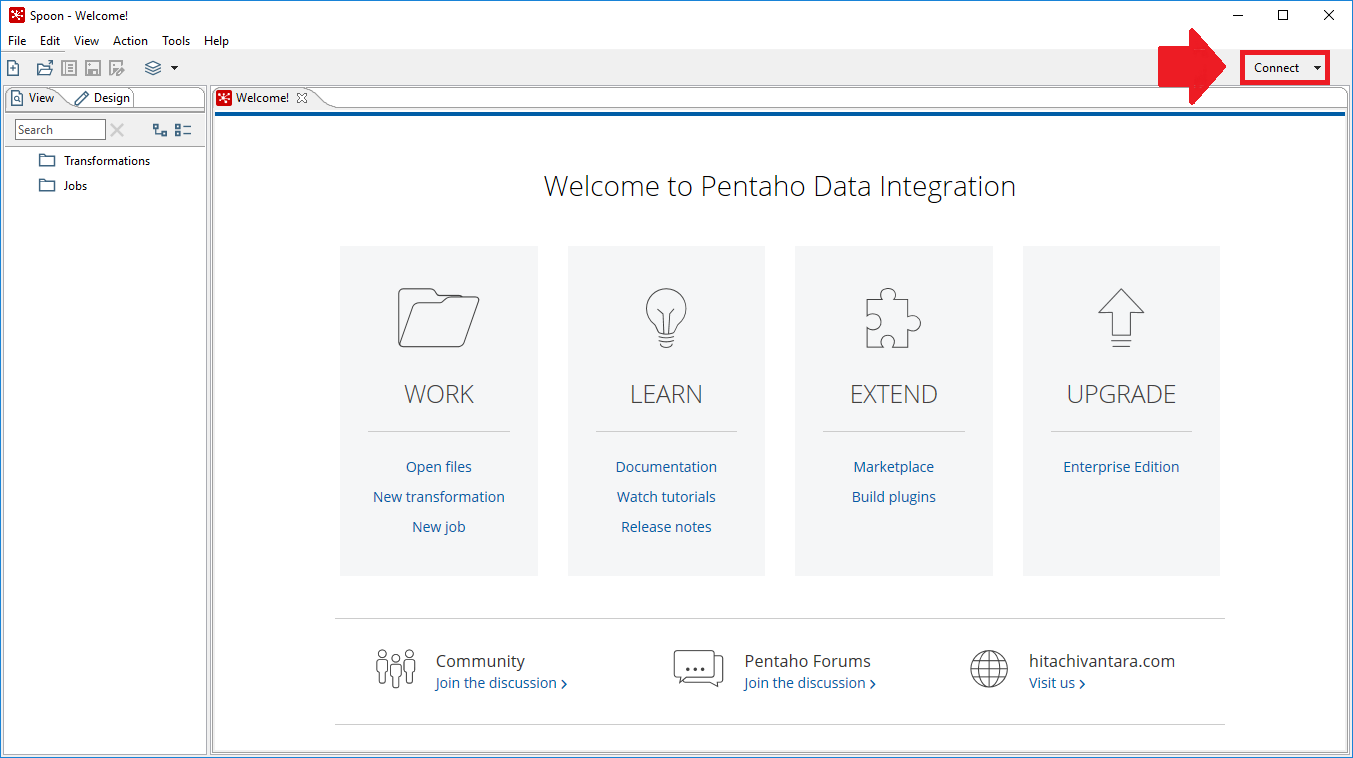Click the LEARN heading
The width and height of the screenshot is (1353, 758).
[x=666, y=394]
